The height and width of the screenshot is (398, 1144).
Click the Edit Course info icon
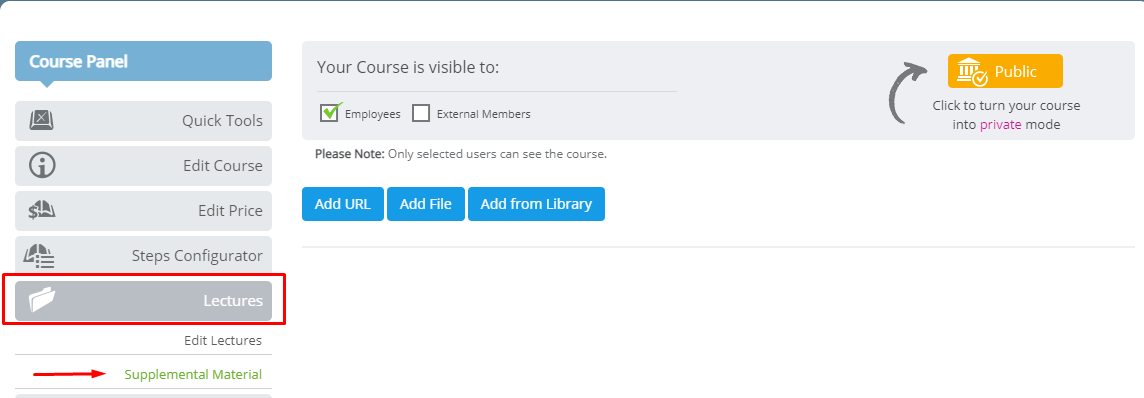pyautogui.click(x=42, y=165)
